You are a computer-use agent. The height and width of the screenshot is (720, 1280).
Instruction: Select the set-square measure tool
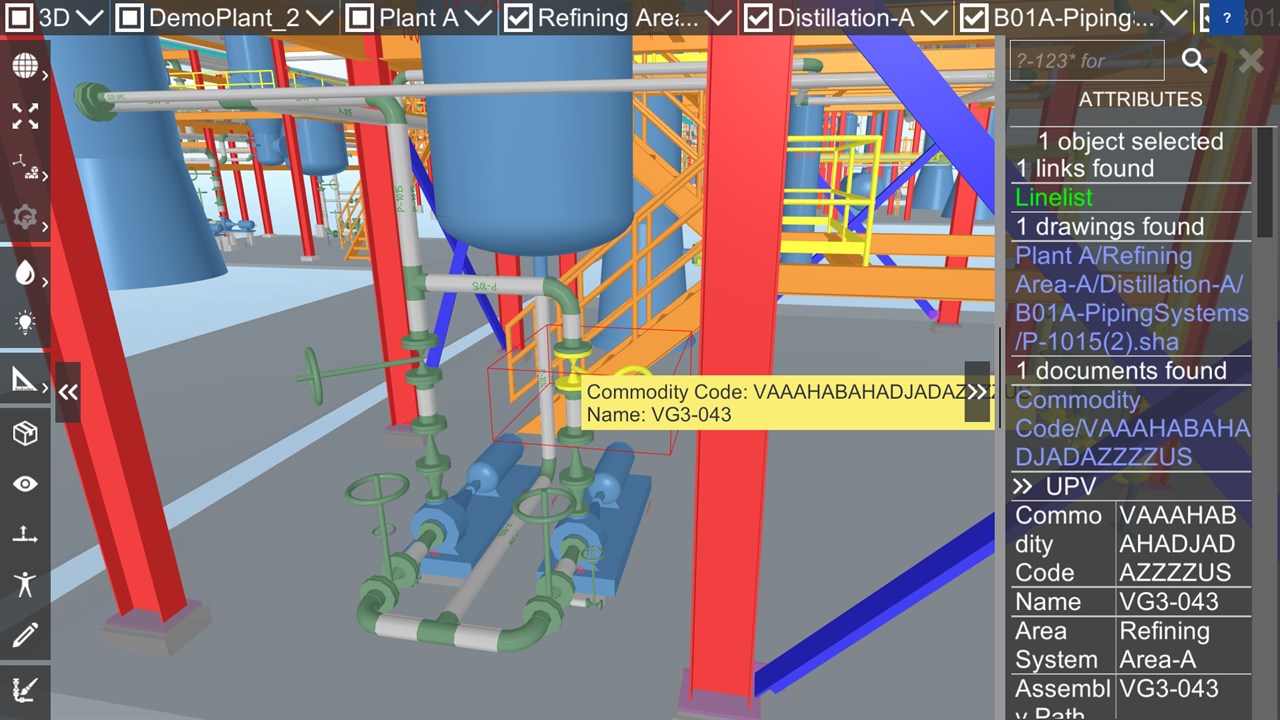pos(24,379)
